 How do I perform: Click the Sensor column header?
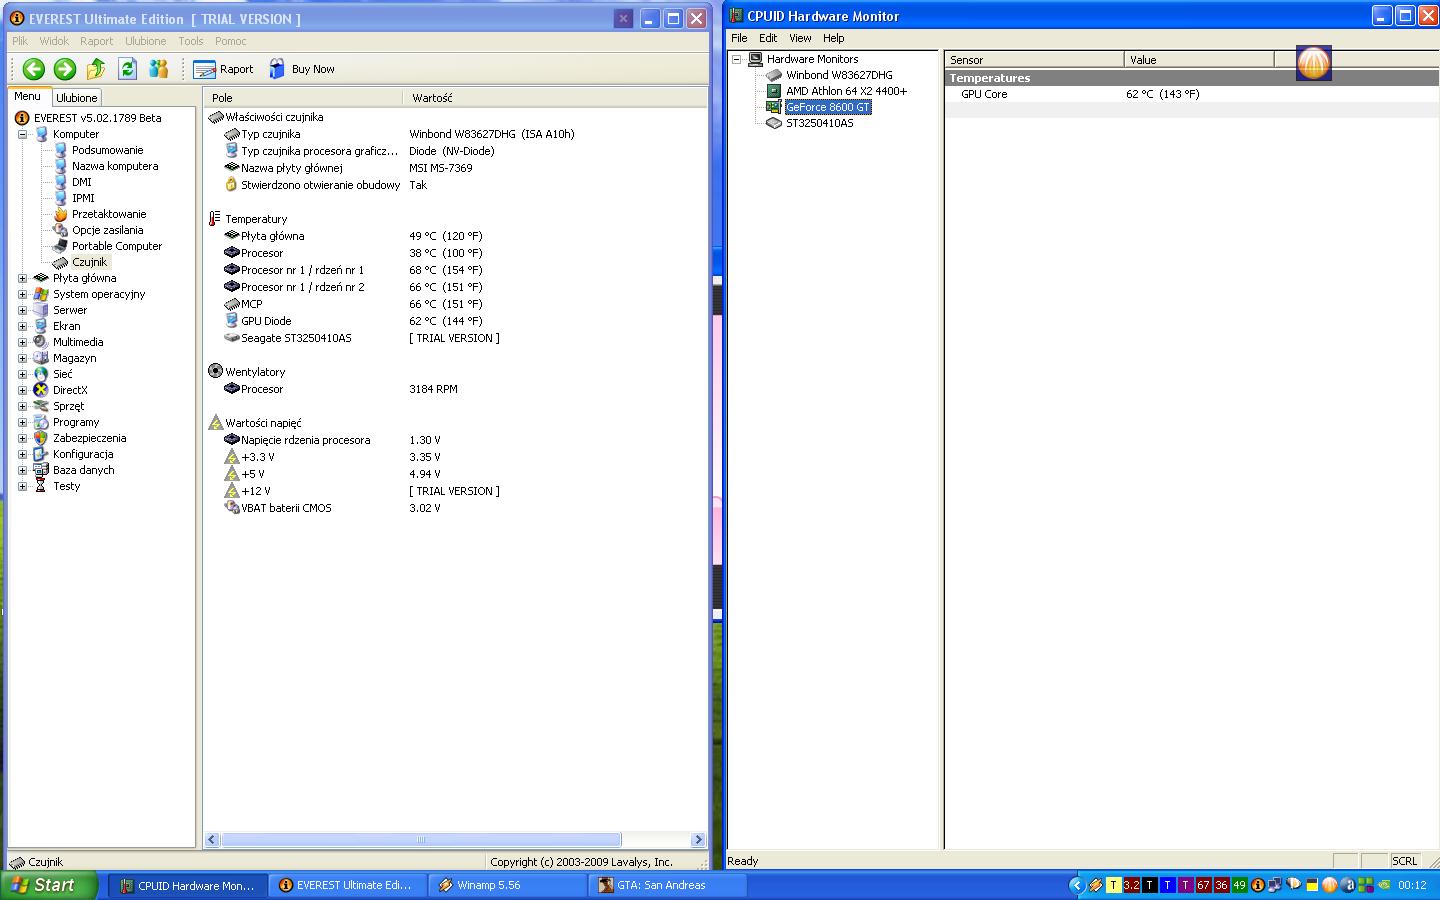(1034, 60)
